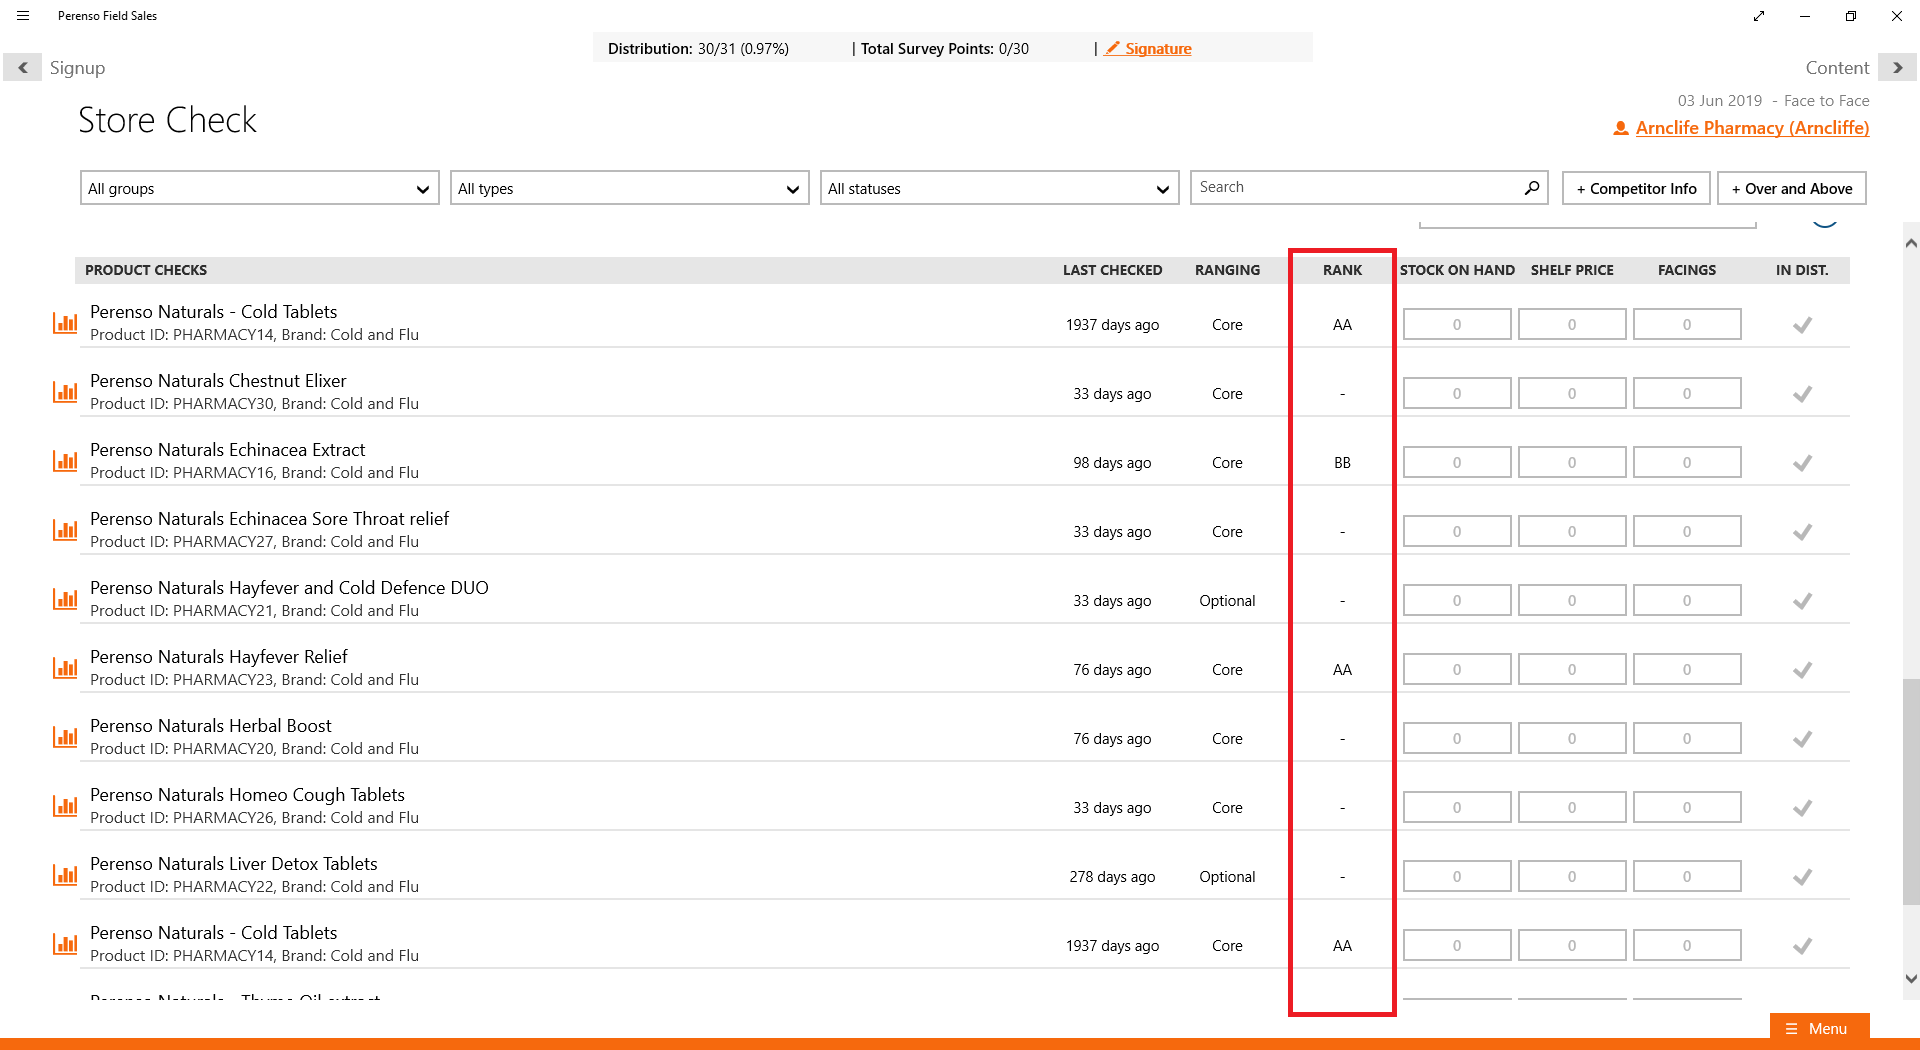1920x1050 pixels.
Task: Click the scrollbar up arrow
Action: click(x=1911, y=243)
